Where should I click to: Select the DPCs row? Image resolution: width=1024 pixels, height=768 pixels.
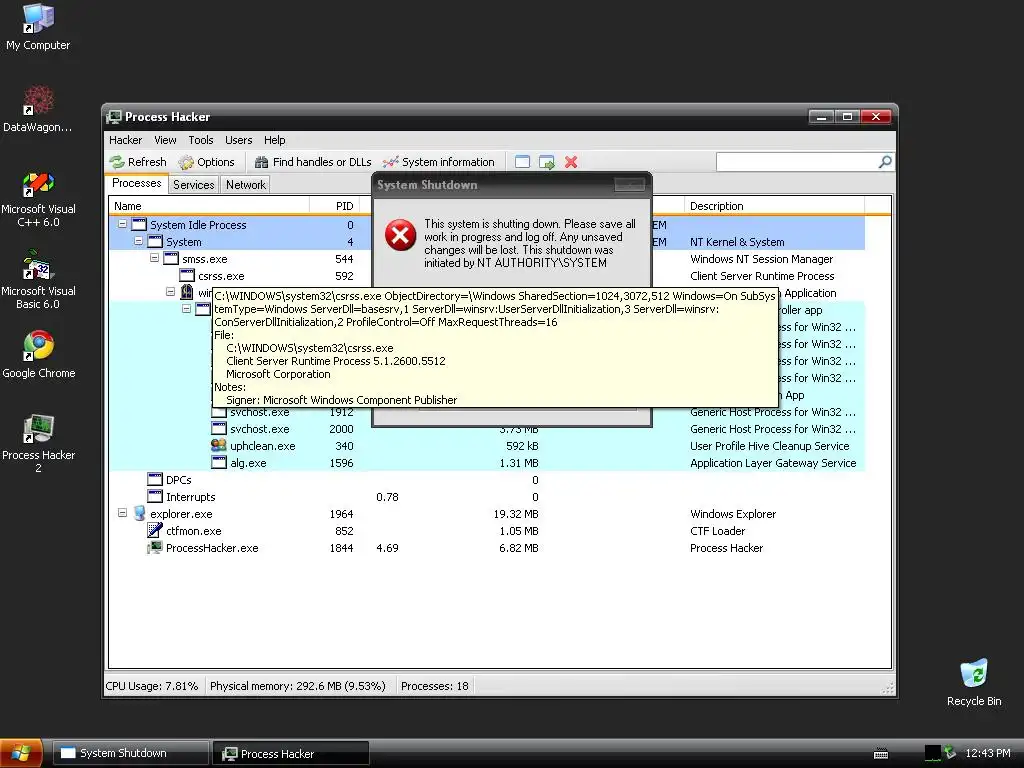pos(487,479)
